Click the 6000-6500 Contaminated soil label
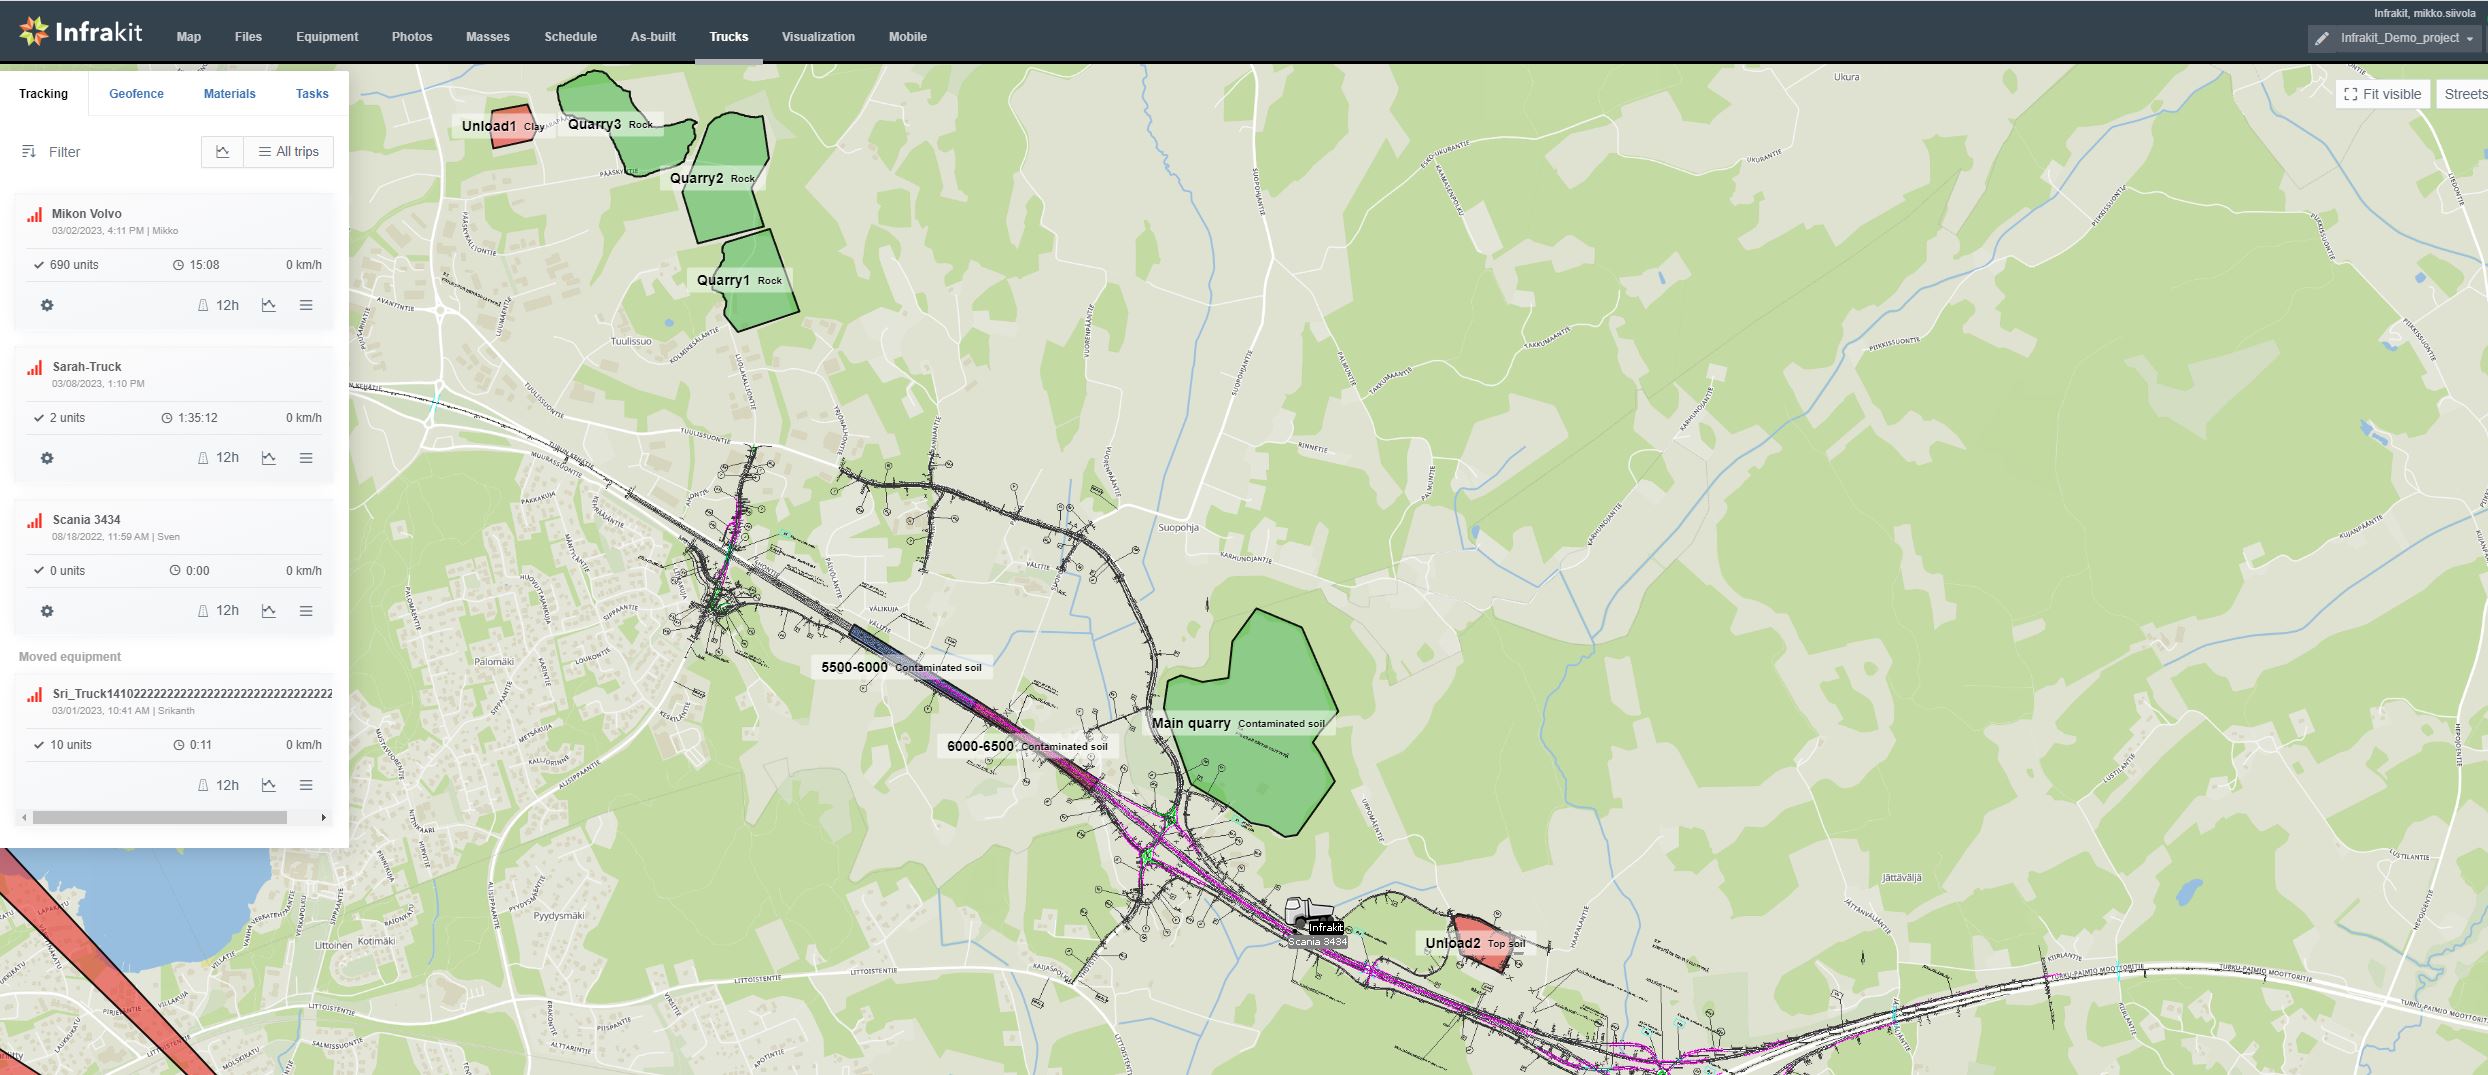The width and height of the screenshot is (2488, 1075). (x=1027, y=746)
